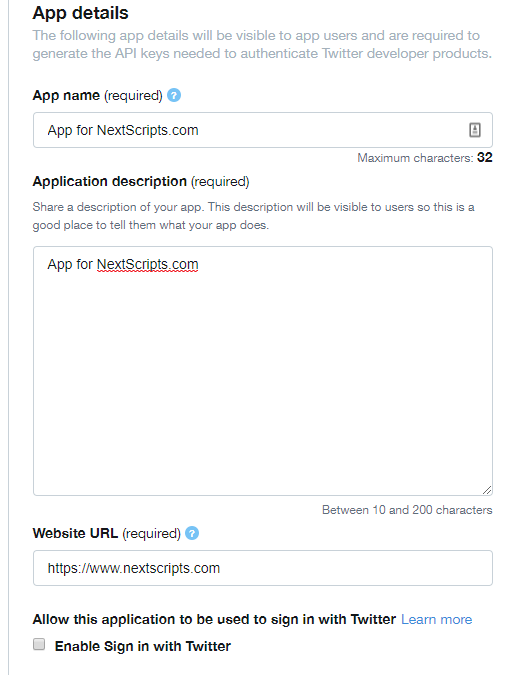This screenshot has height=675, width=530.
Task: Focus the Website URL input field
Action: (x=263, y=568)
